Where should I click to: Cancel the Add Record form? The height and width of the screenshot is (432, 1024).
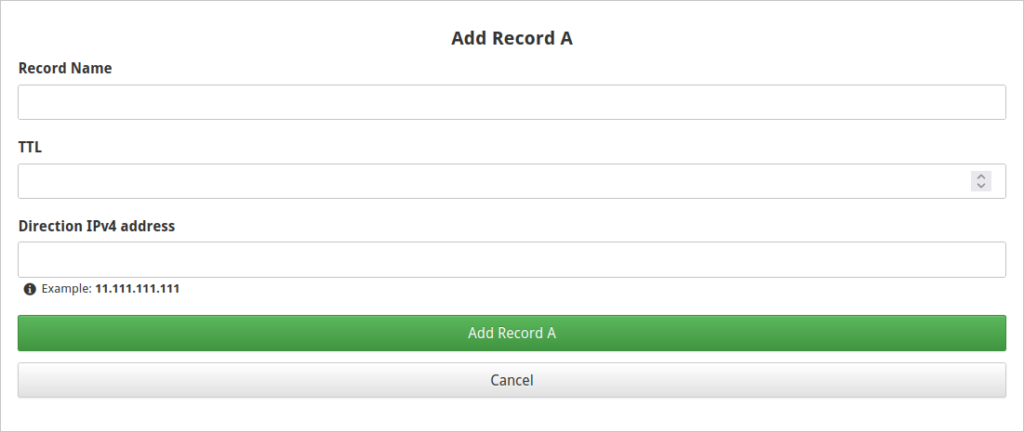(511, 380)
